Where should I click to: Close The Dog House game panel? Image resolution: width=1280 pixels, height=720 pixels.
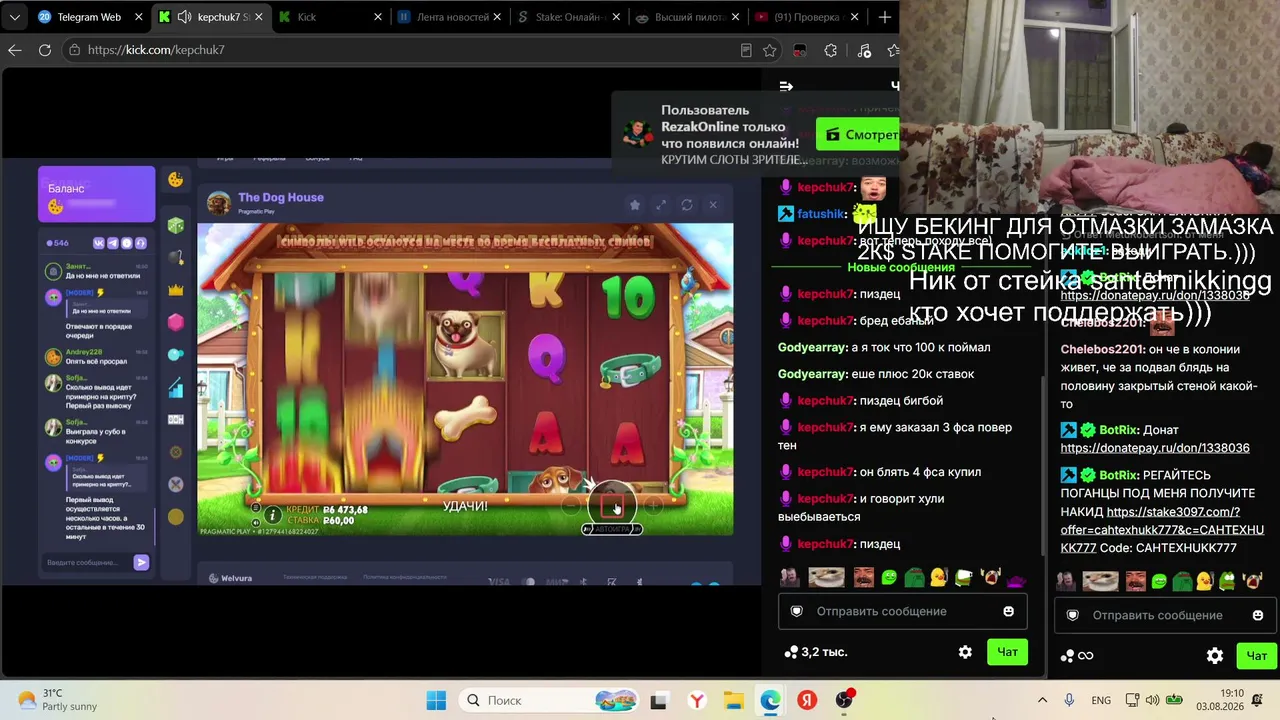713,204
